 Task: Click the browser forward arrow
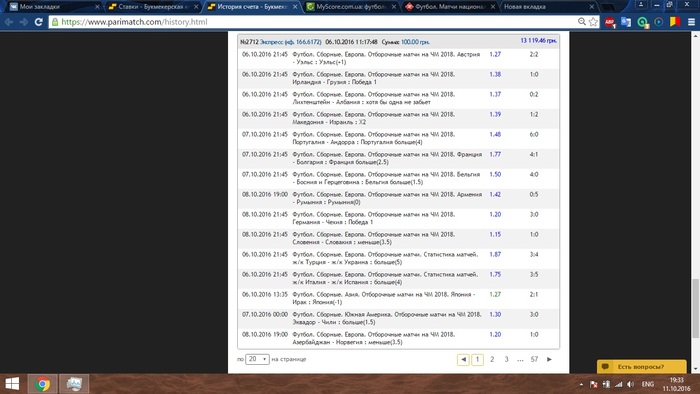pos(24,22)
